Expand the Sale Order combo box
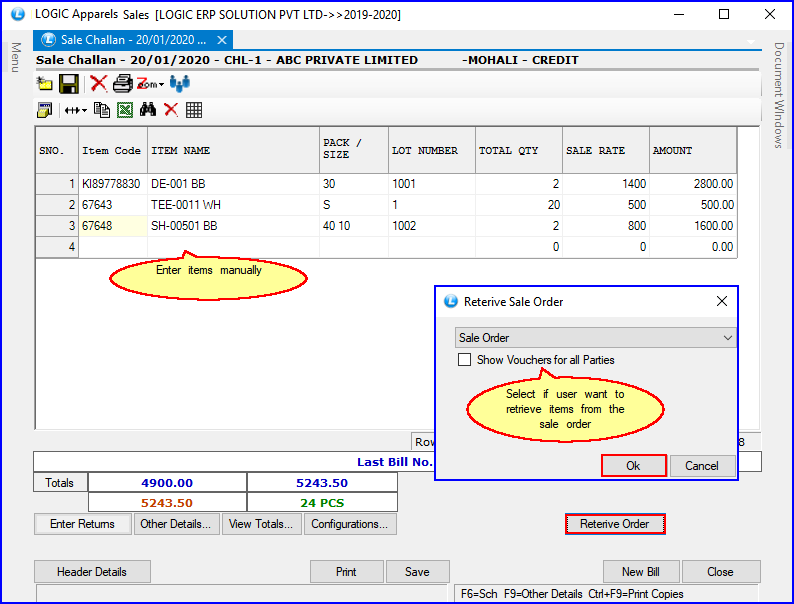The width and height of the screenshot is (794, 604). point(728,338)
